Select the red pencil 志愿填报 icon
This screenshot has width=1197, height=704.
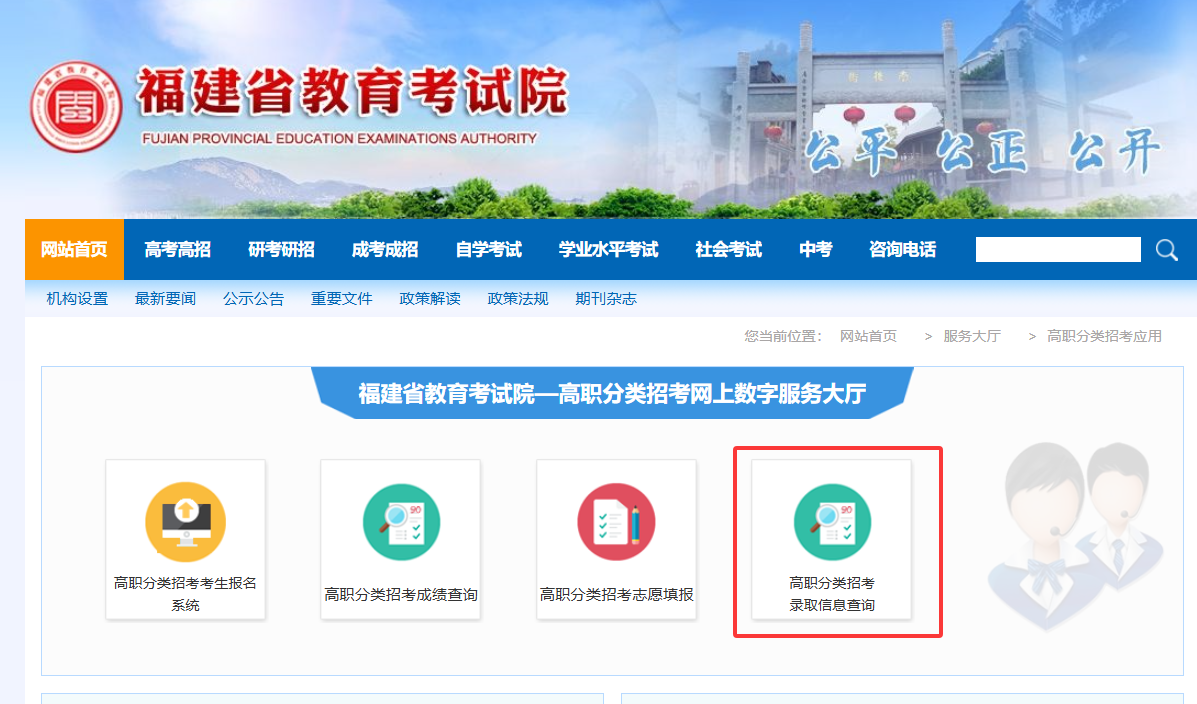click(x=616, y=521)
